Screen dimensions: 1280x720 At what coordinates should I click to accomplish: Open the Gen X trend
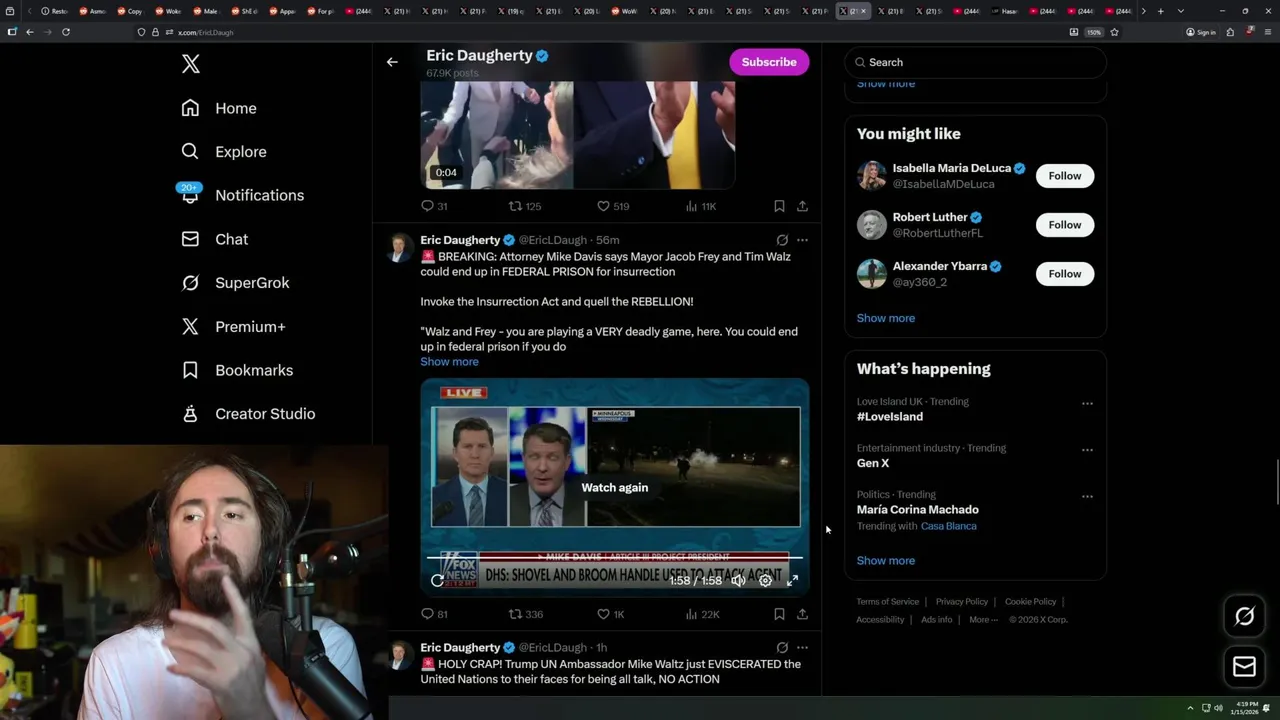[873, 463]
